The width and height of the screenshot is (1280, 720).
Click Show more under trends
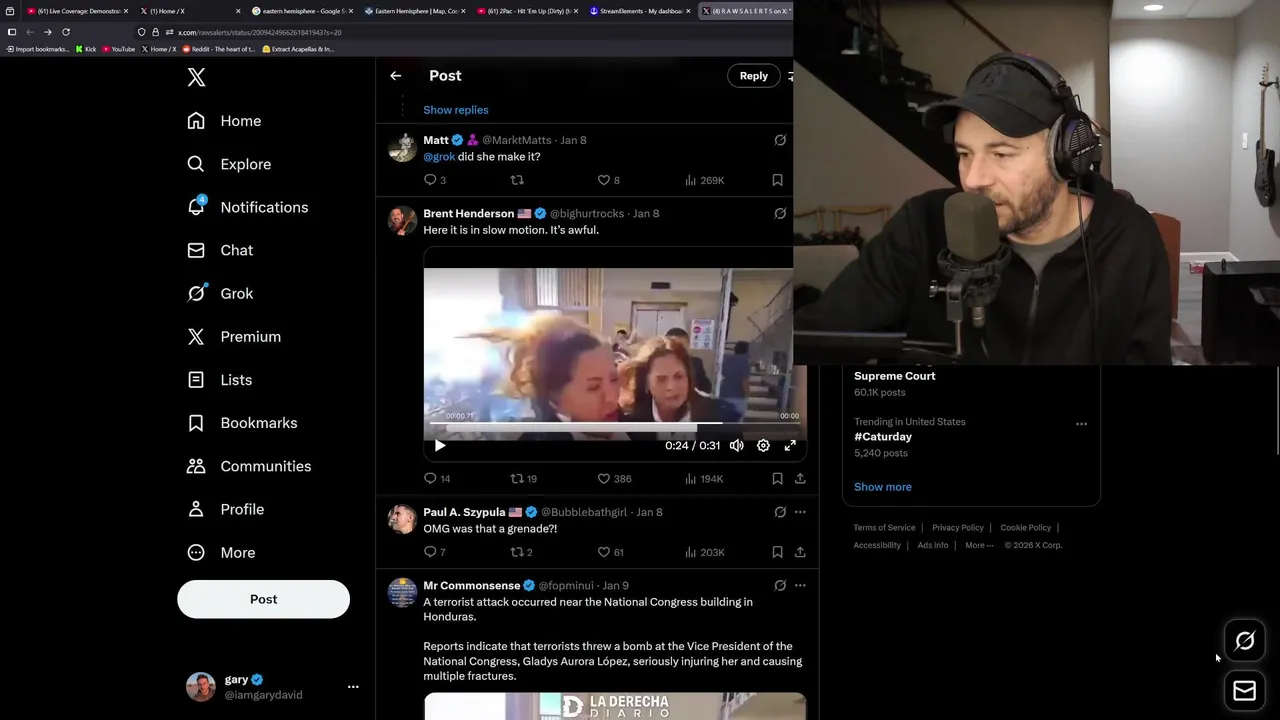point(883,487)
